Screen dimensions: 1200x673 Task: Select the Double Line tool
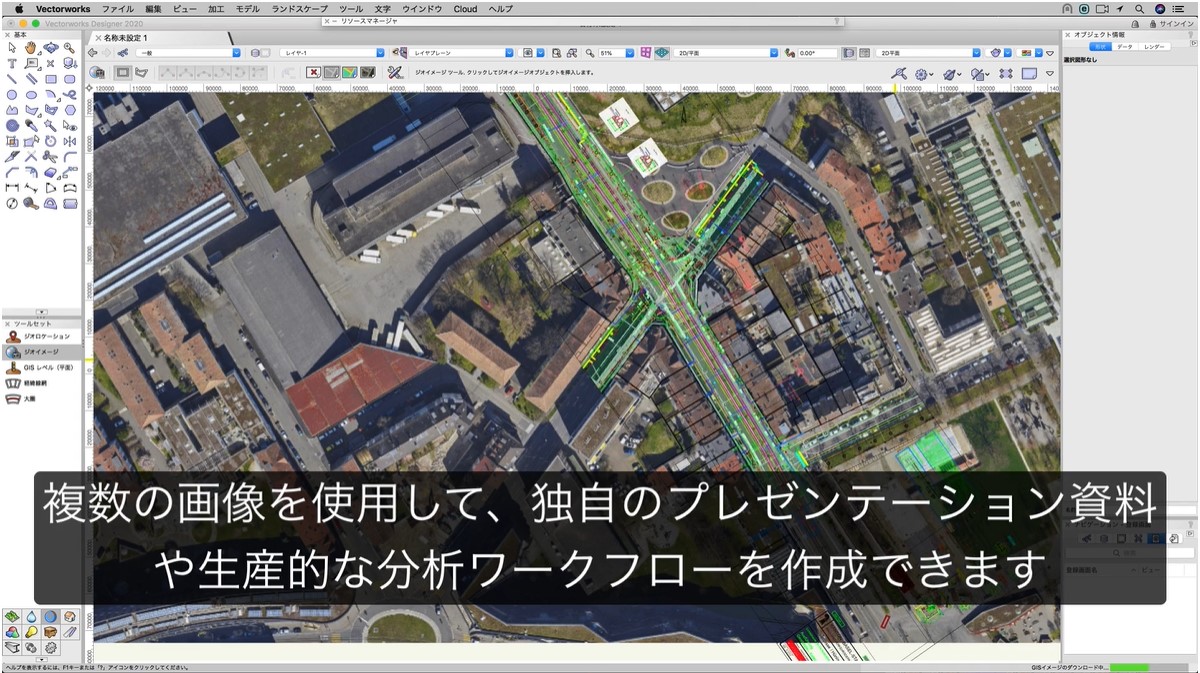[x=31, y=79]
